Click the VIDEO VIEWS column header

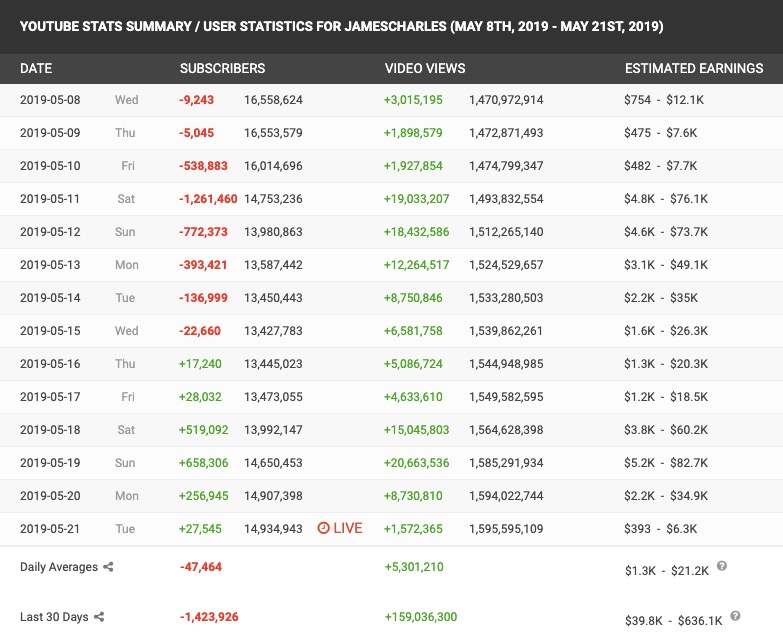(x=425, y=68)
